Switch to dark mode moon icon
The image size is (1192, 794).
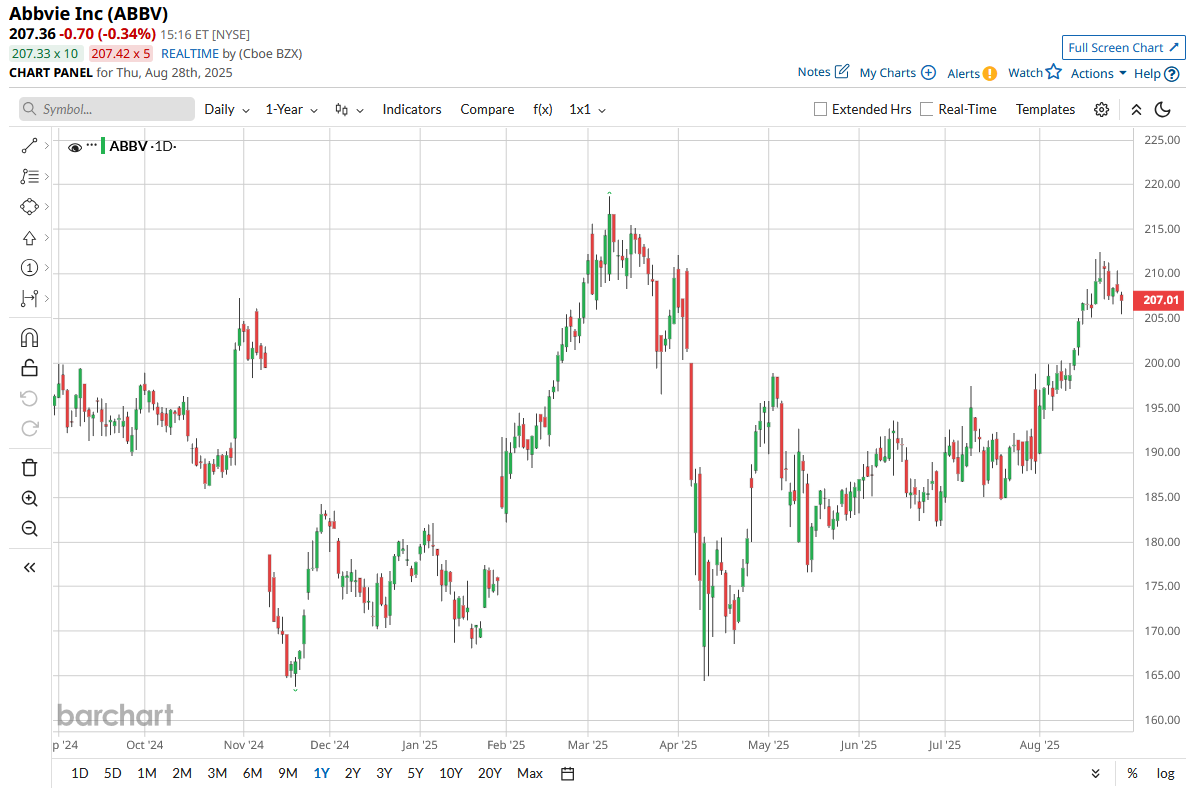(x=1162, y=110)
